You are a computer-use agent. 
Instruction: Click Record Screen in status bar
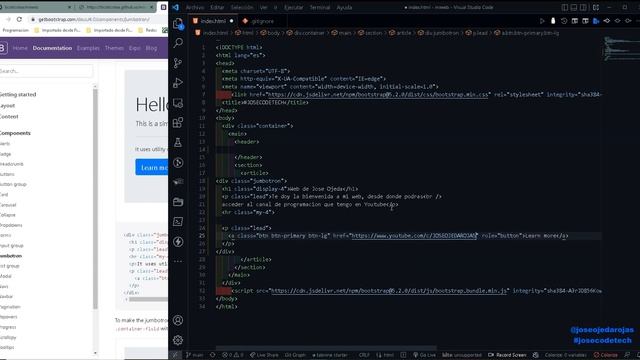pyautogui.click(x=507, y=355)
